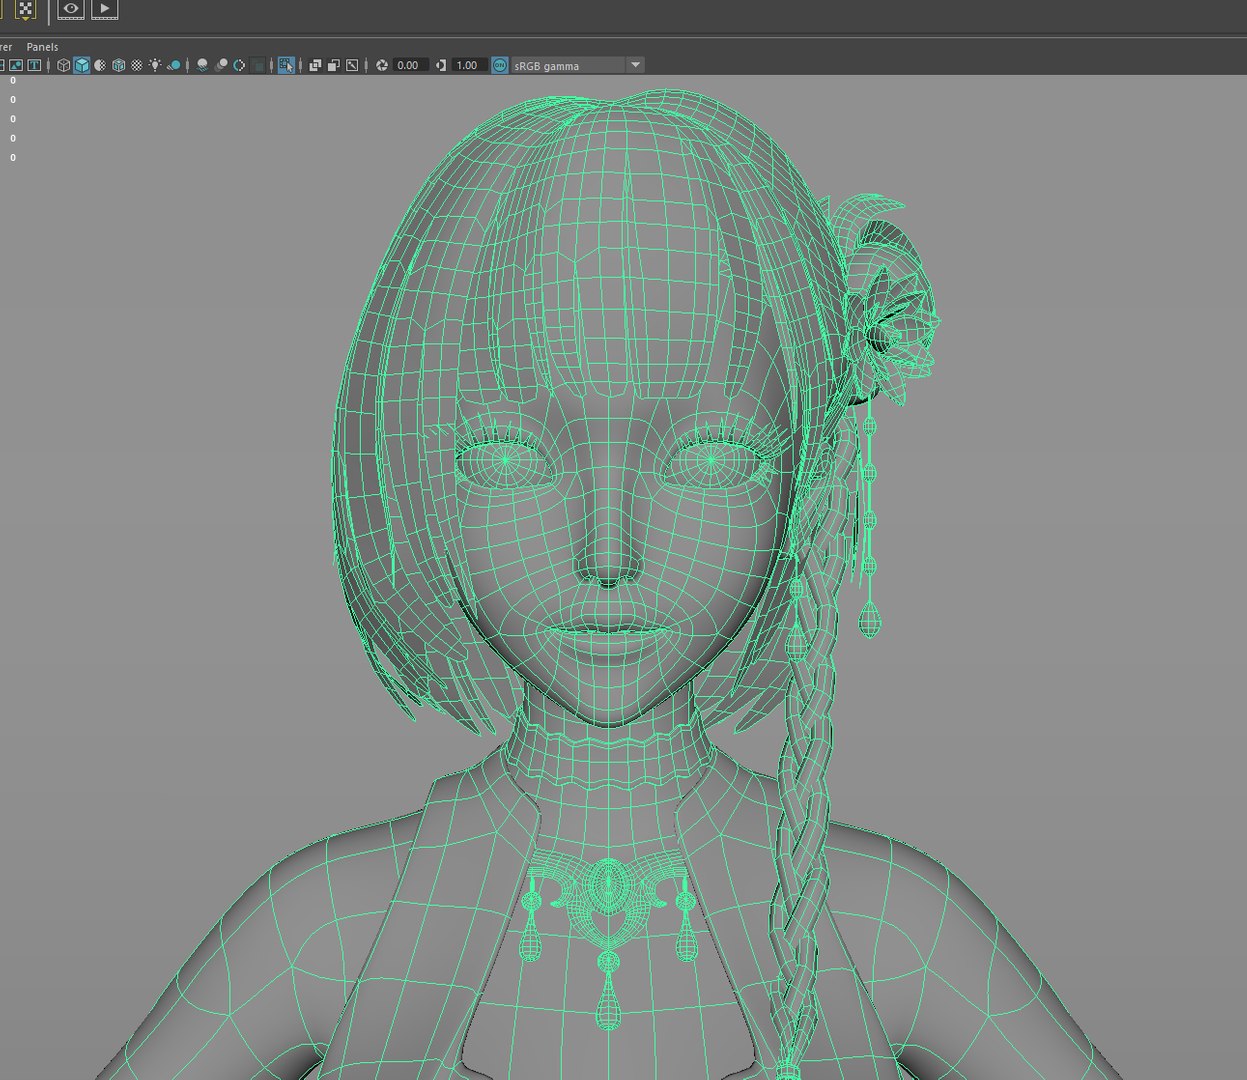
Task: Click the exposure value field 0.00
Action: [x=409, y=65]
